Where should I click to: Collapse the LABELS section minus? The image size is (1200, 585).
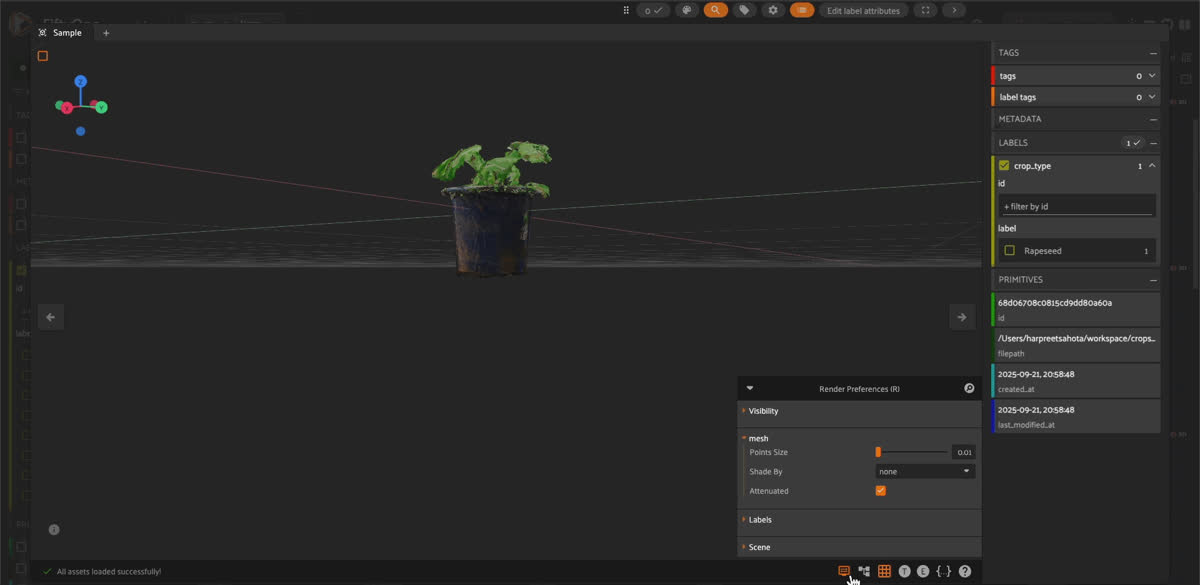point(1153,143)
